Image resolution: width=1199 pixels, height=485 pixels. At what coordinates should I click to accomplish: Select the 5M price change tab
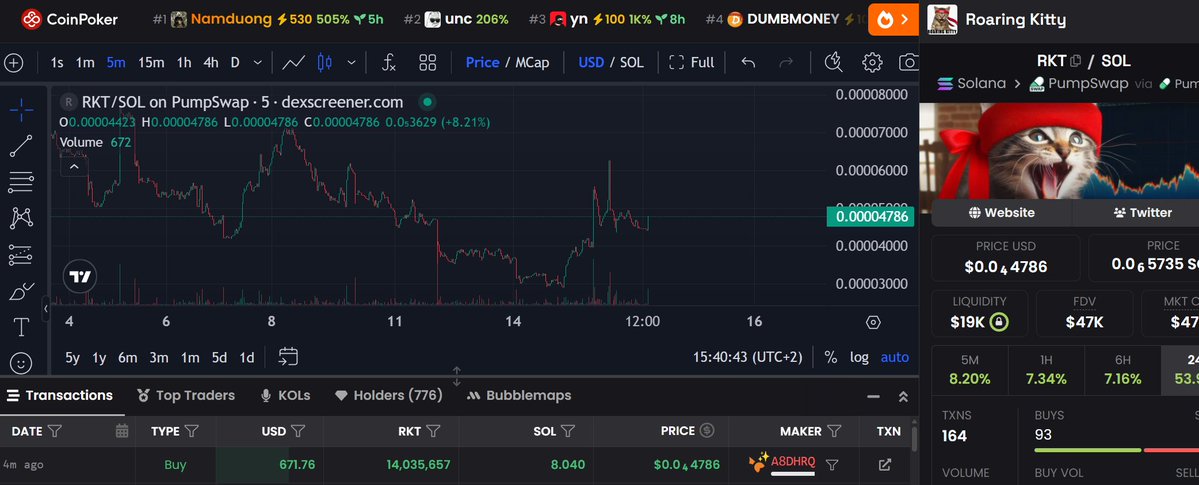[x=970, y=370]
